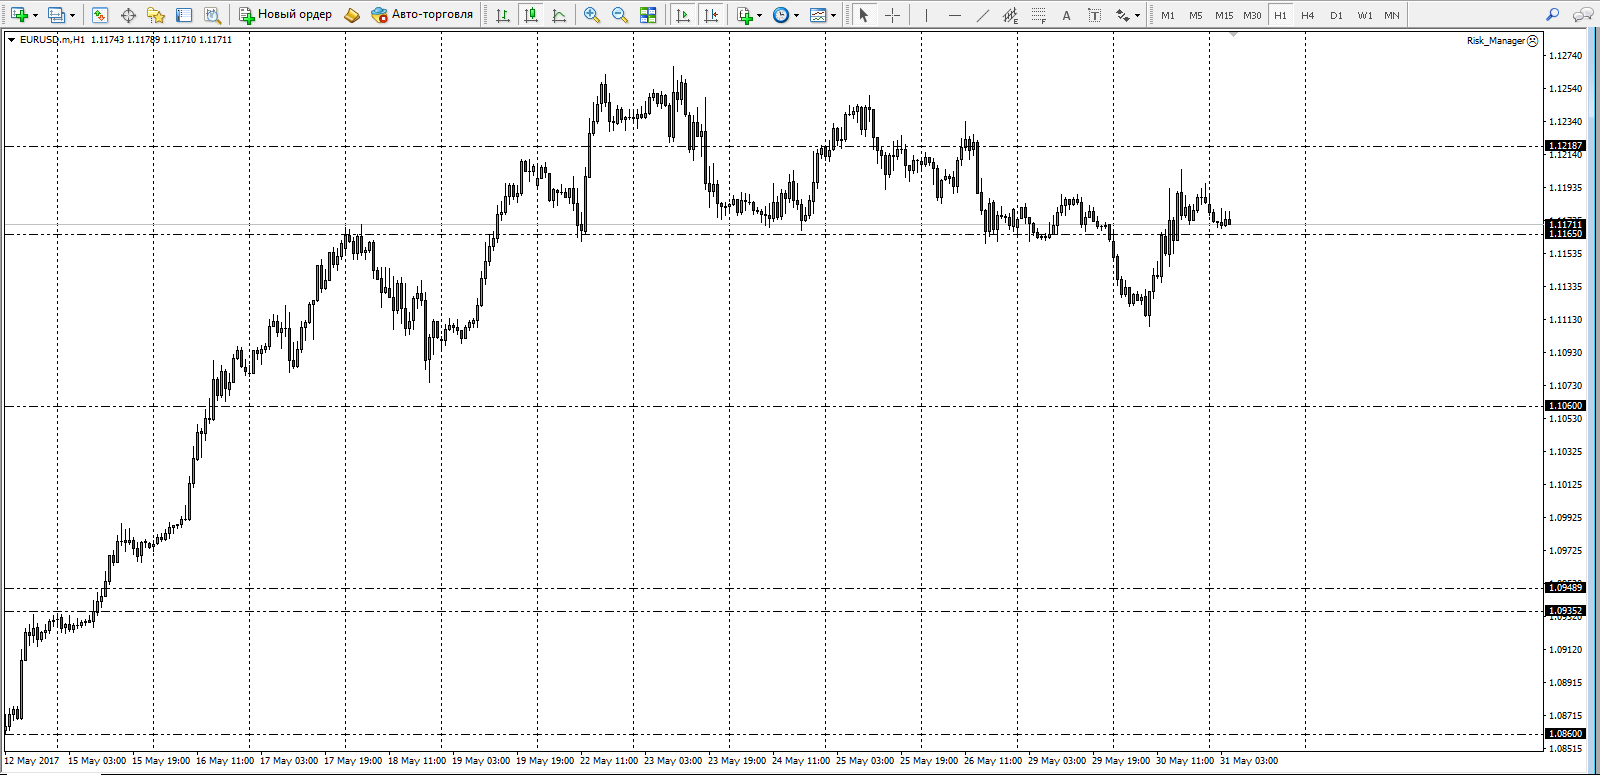The width and height of the screenshot is (1600, 775).
Task: Click the 1.12187 horizontal line price label
Action: [x=1565, y=146]
